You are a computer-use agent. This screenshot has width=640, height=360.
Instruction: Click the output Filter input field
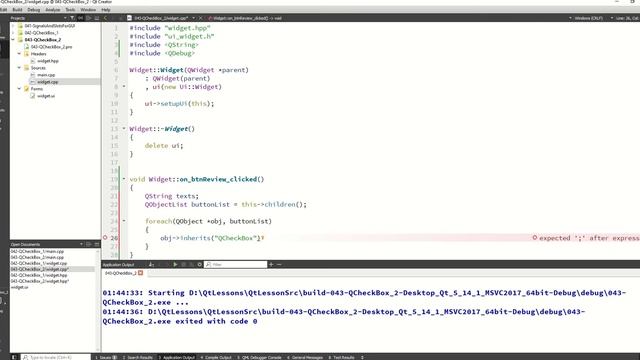236,264
